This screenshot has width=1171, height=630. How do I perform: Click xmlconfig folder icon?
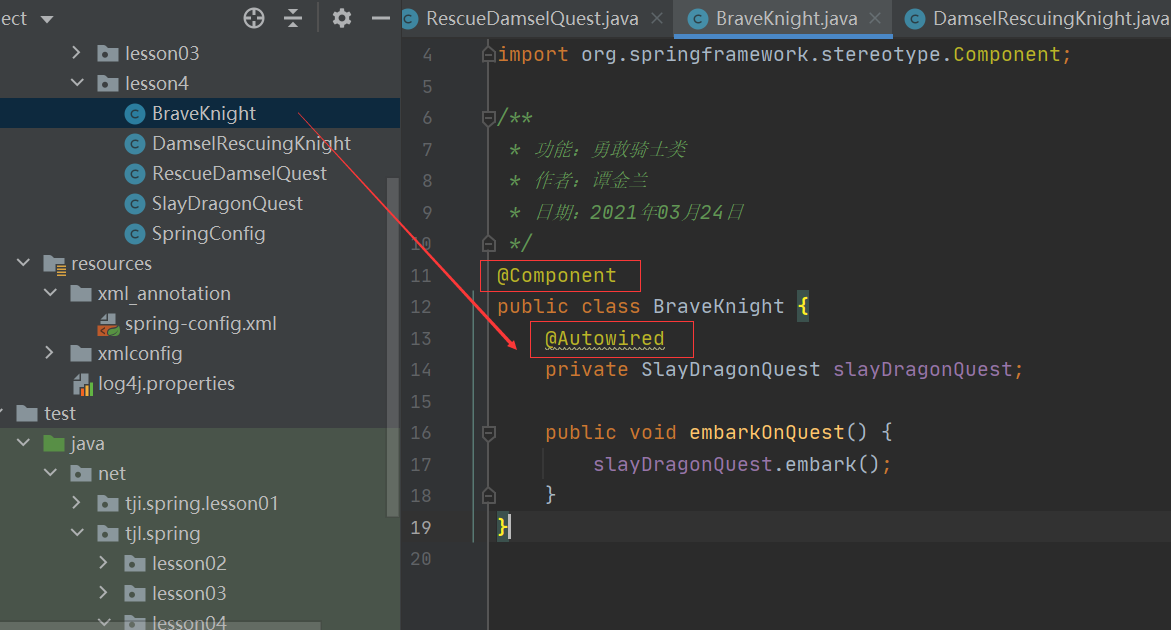click(x=81, y=353)
